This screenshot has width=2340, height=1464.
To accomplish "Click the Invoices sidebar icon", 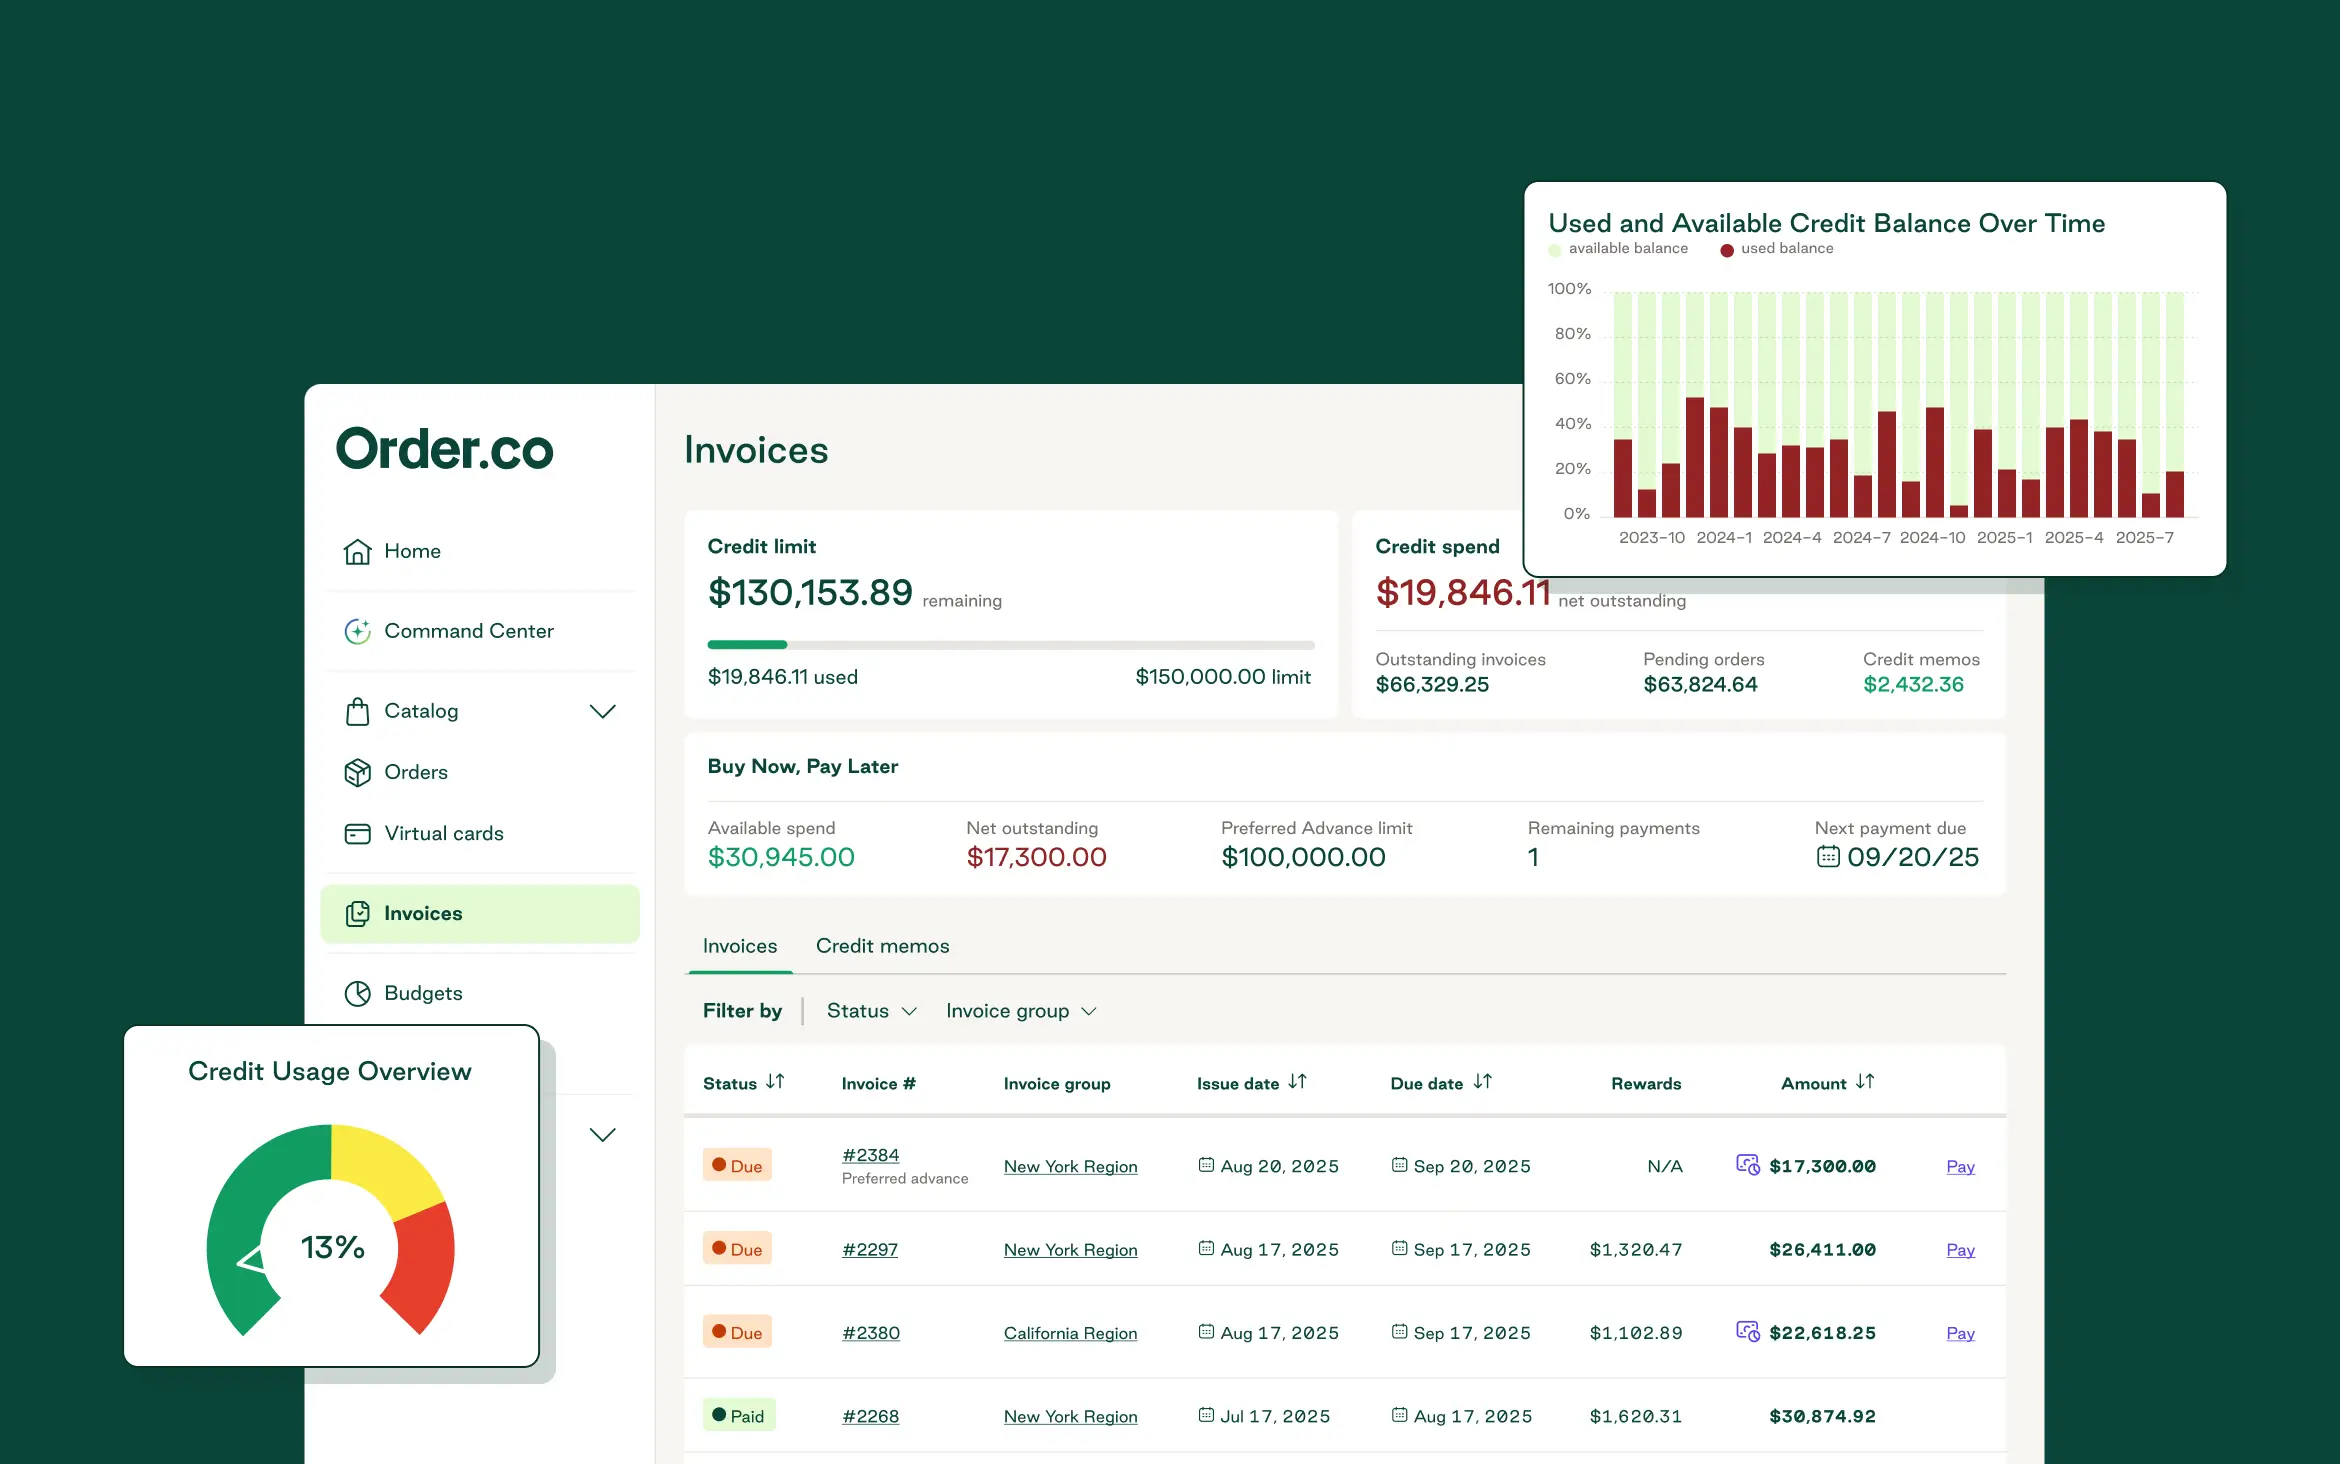I will (357, 913).
